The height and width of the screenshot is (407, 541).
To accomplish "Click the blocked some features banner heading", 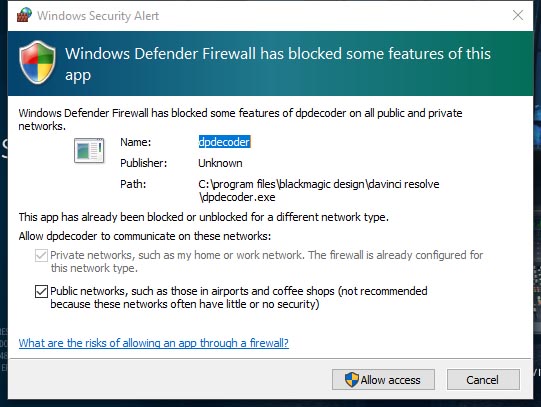I will 278,64.
